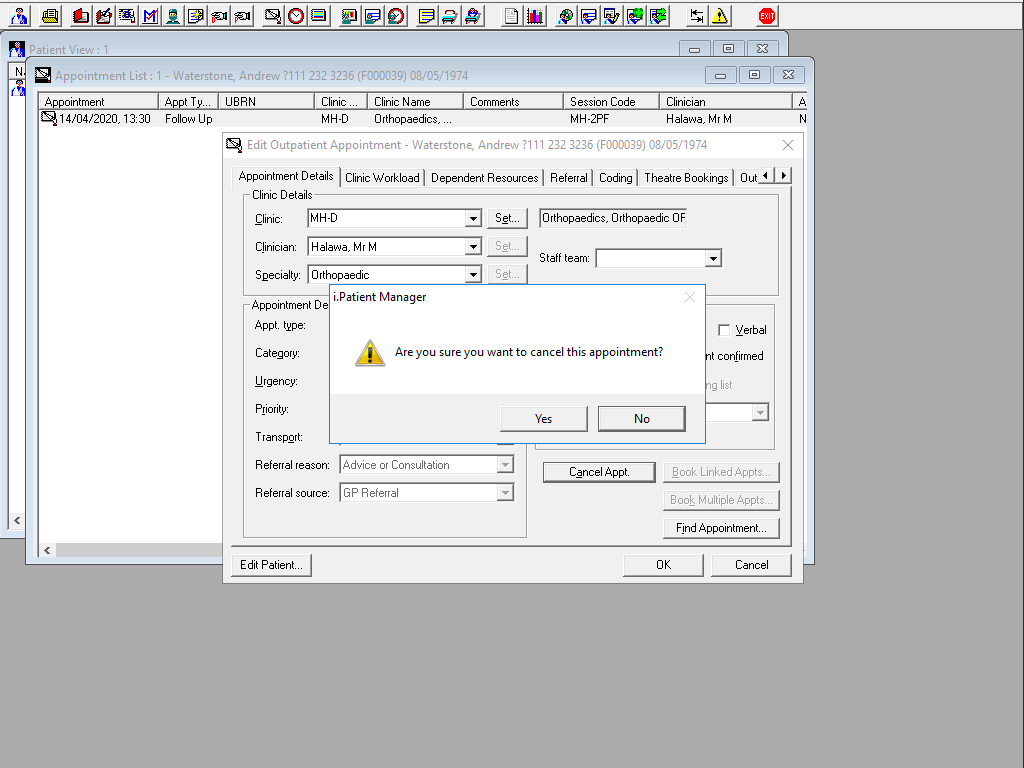
Task: Switch to the Theatre Bookings tab
Action: pos(686,178)
